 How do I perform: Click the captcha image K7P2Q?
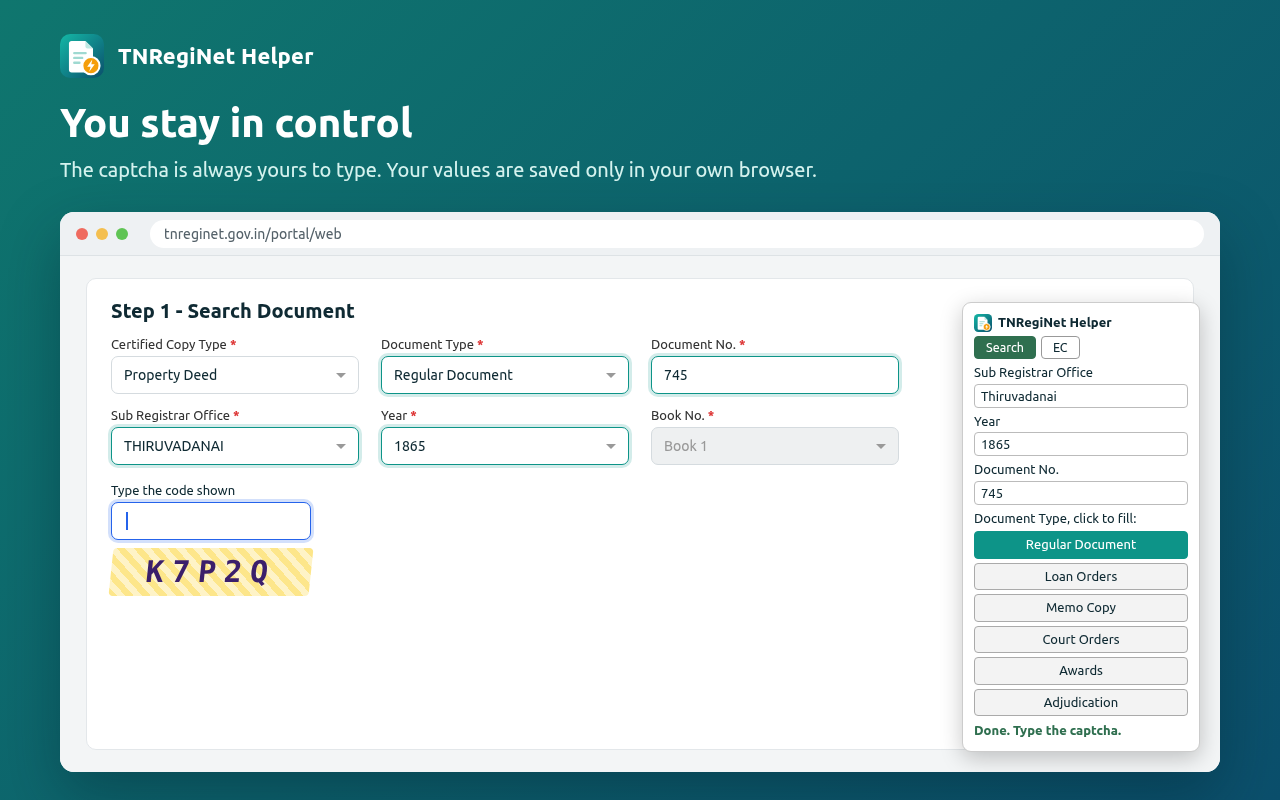[211, 572]
